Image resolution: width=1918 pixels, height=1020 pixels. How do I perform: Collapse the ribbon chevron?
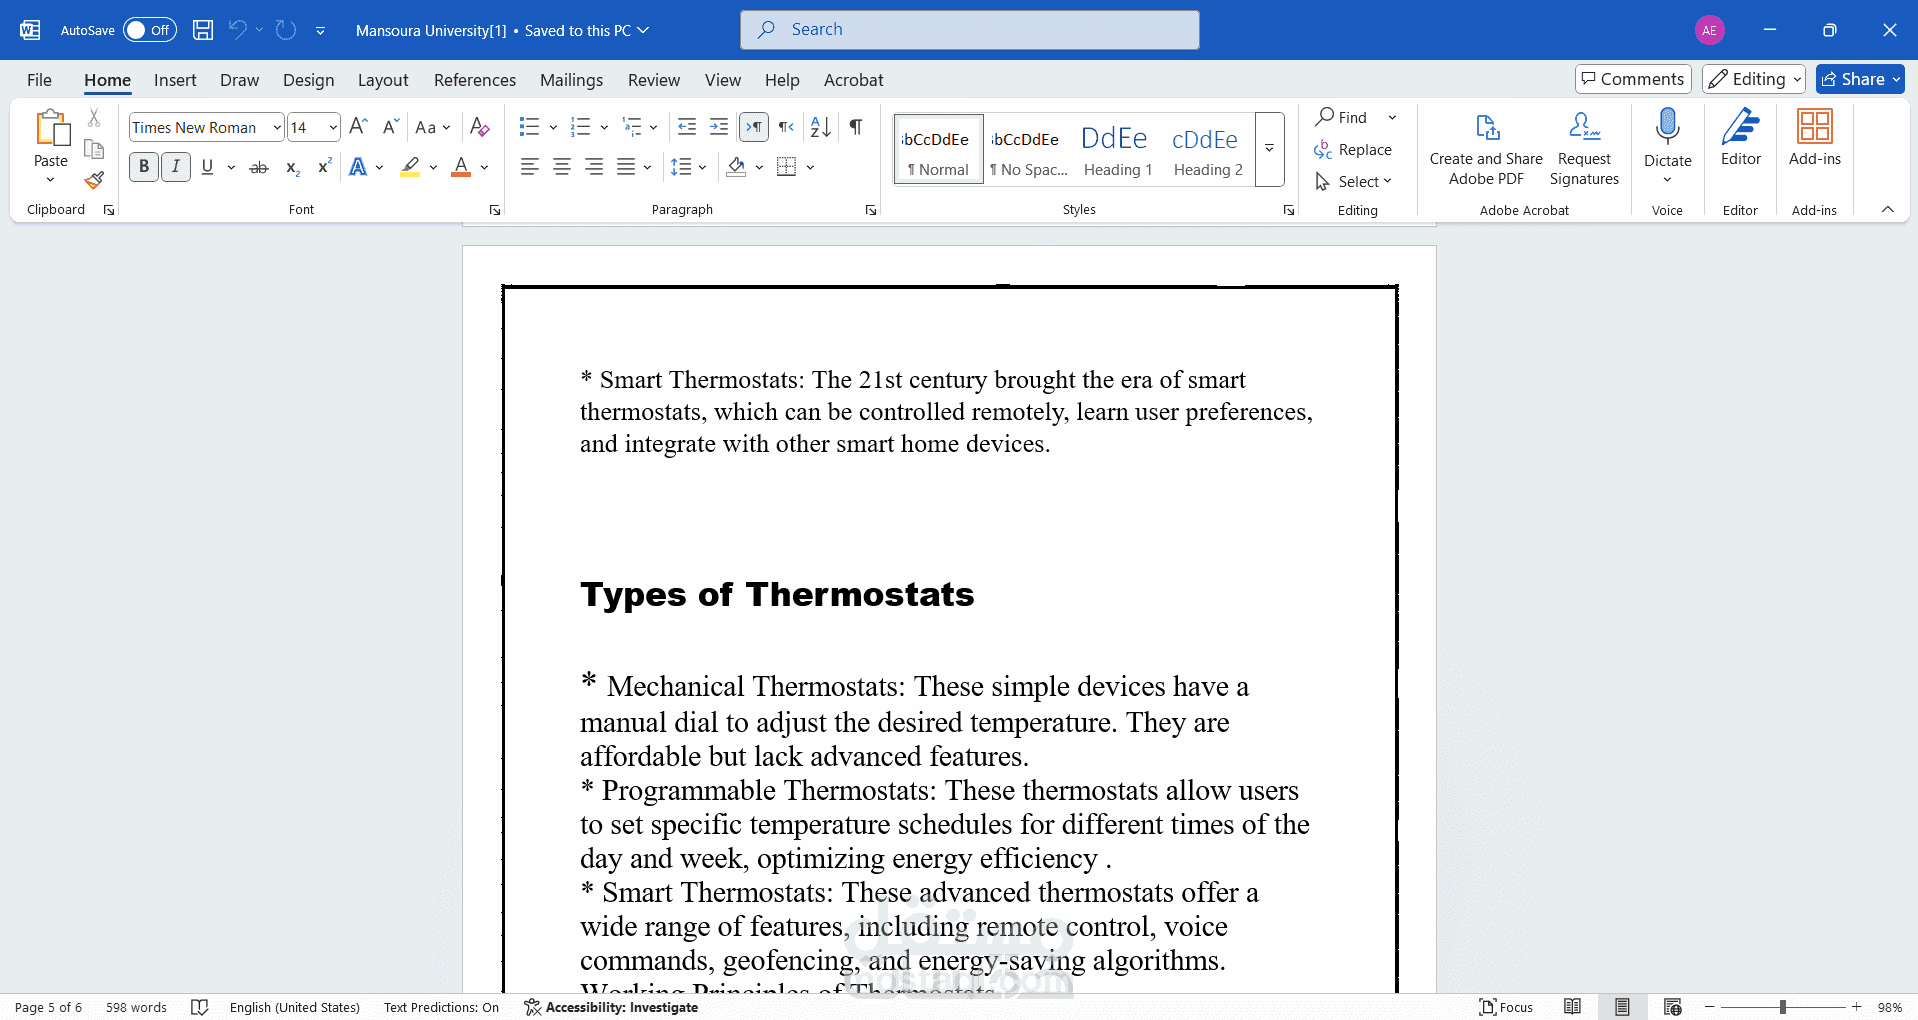tap(1887, 209)
